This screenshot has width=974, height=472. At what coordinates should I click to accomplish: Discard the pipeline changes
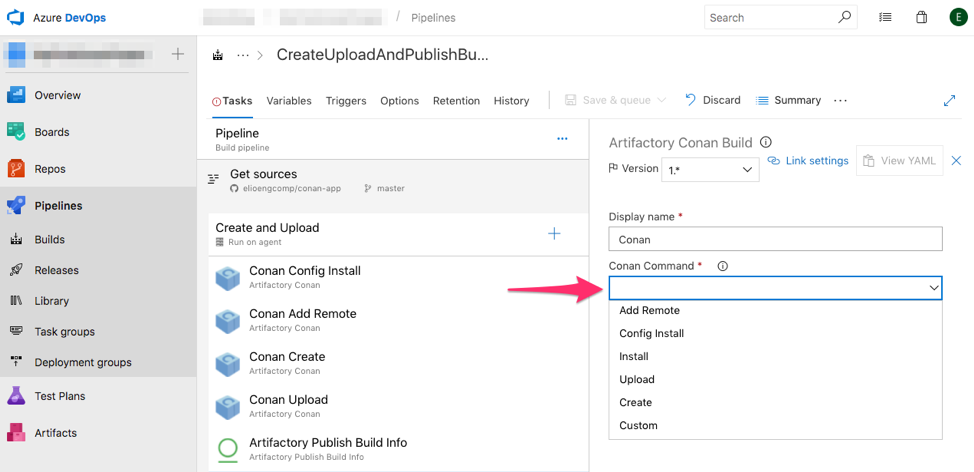pos(713,100)
